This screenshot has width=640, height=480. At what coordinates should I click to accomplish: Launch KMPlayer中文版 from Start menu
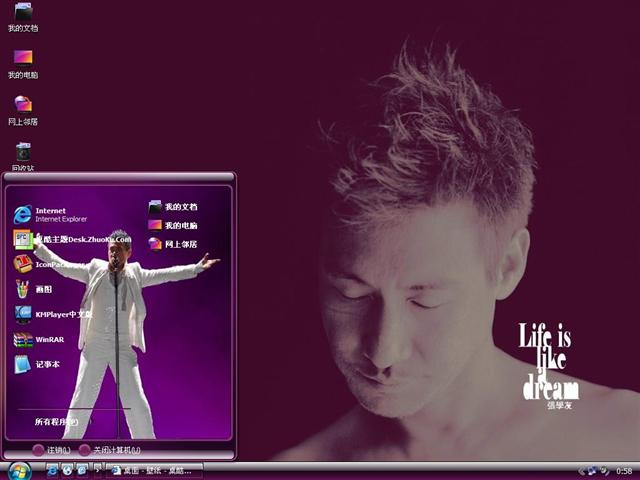point(53,314)
